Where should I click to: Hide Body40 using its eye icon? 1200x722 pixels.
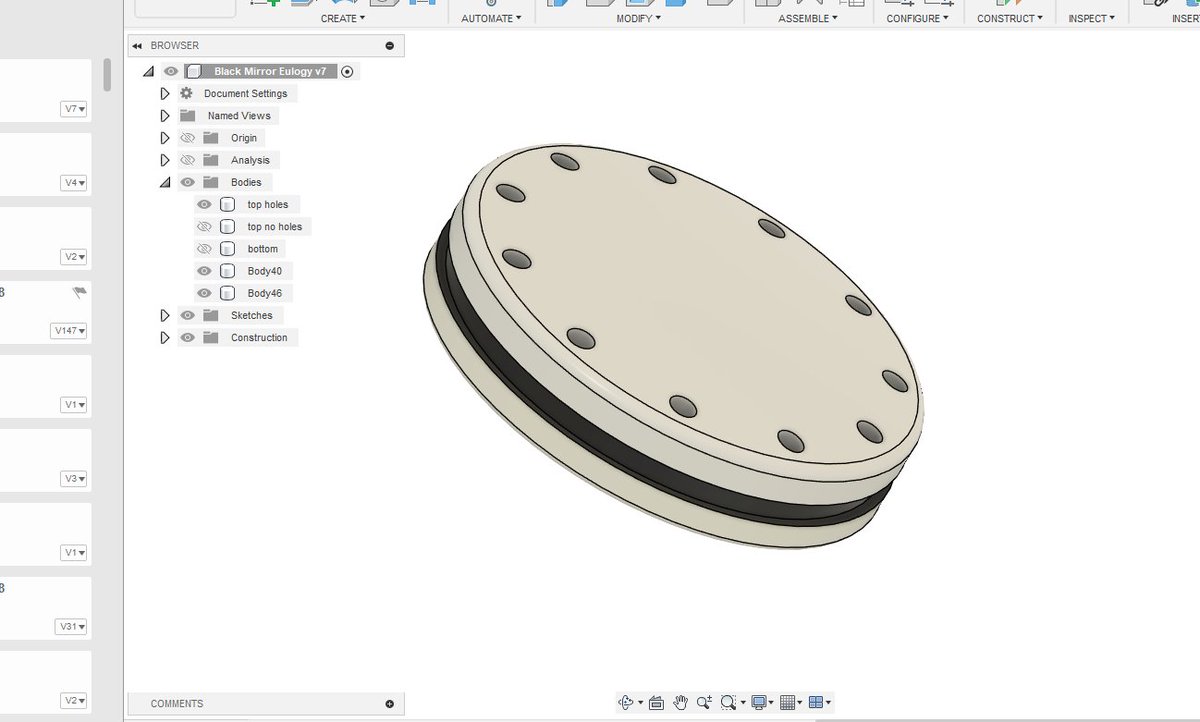204,271
